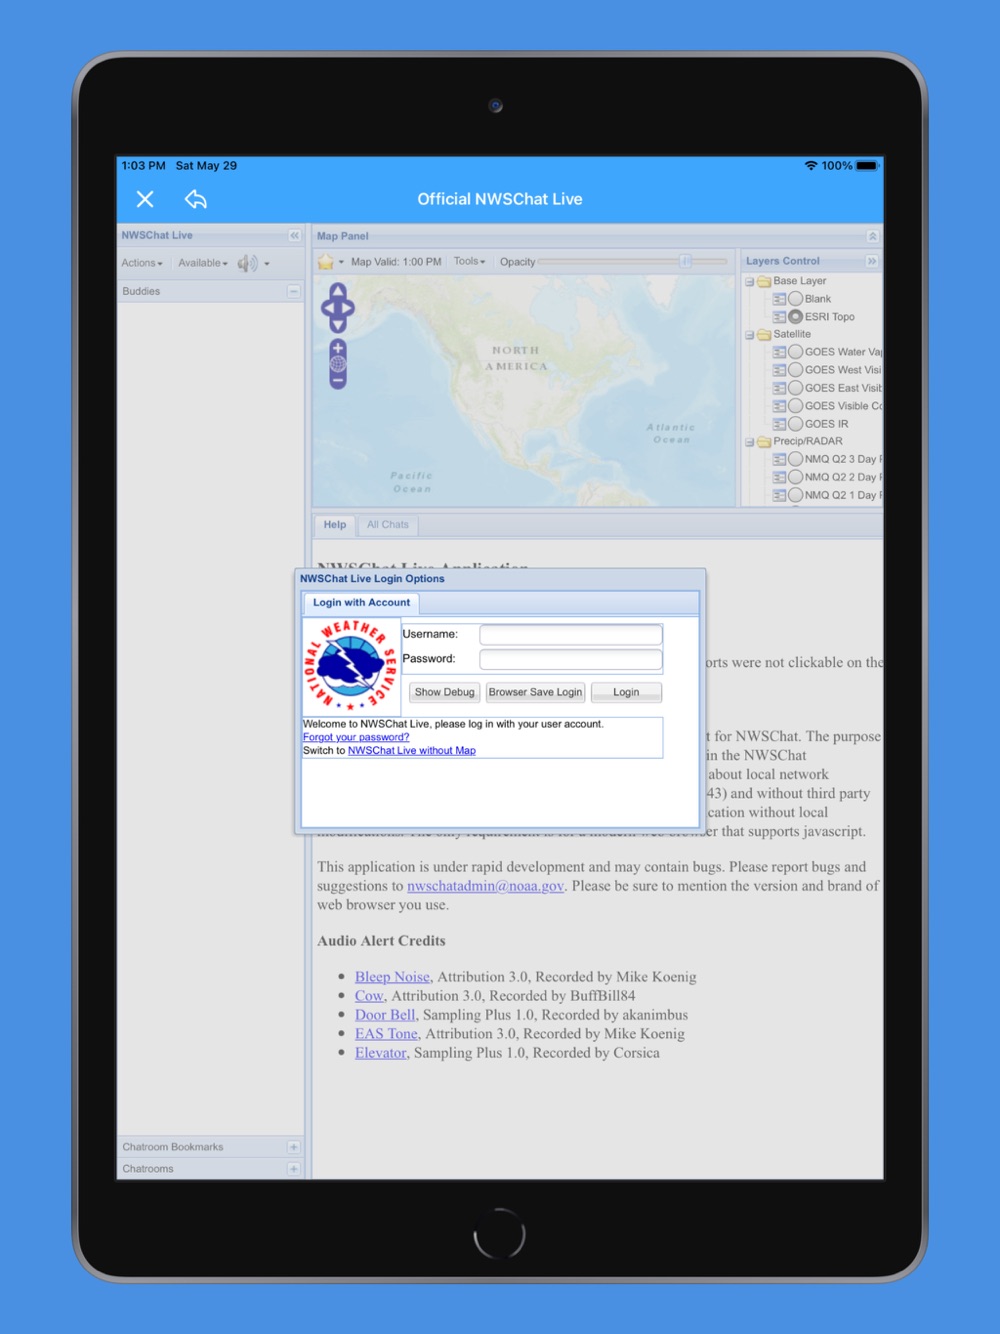Zoom in on the map
Image resolution: width=1000 pixels, height=1334 pixels.
coord(338,348)
